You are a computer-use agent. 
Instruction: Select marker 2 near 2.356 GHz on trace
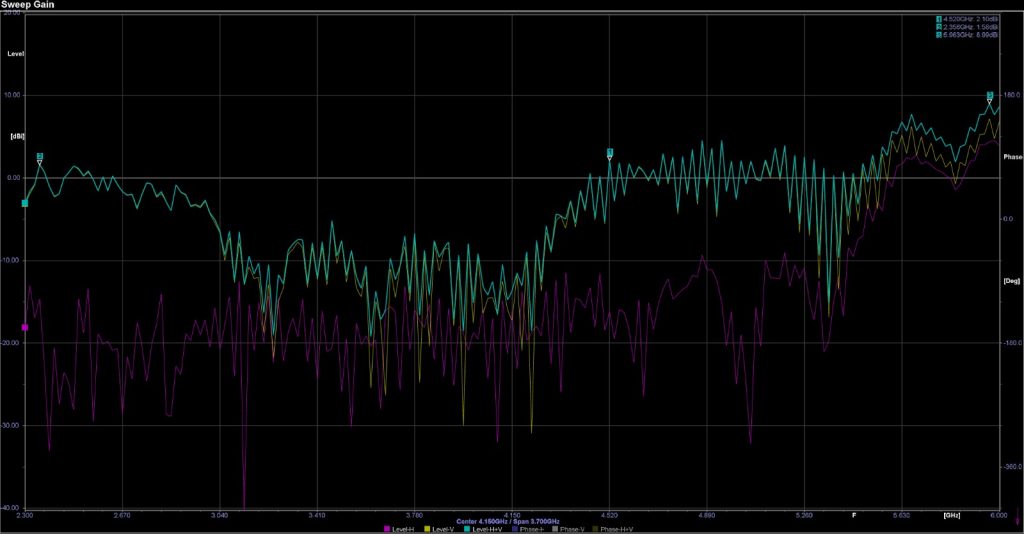pyautogui.click(x=40, y=157)
